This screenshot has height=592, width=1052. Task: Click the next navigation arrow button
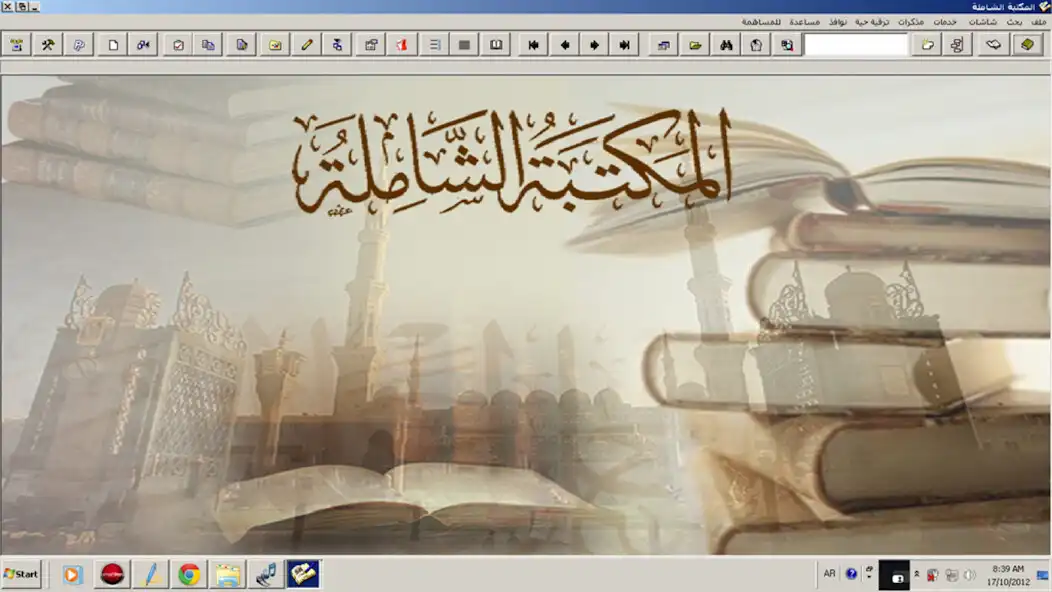(594, 44)
